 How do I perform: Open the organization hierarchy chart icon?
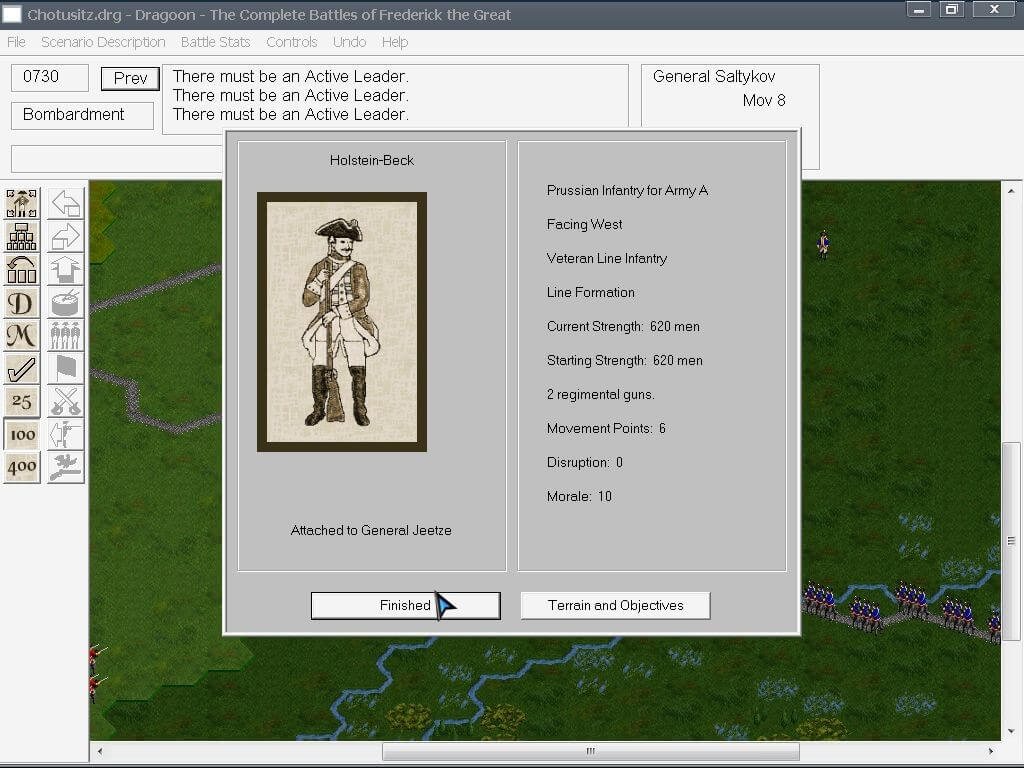point(21,237)
